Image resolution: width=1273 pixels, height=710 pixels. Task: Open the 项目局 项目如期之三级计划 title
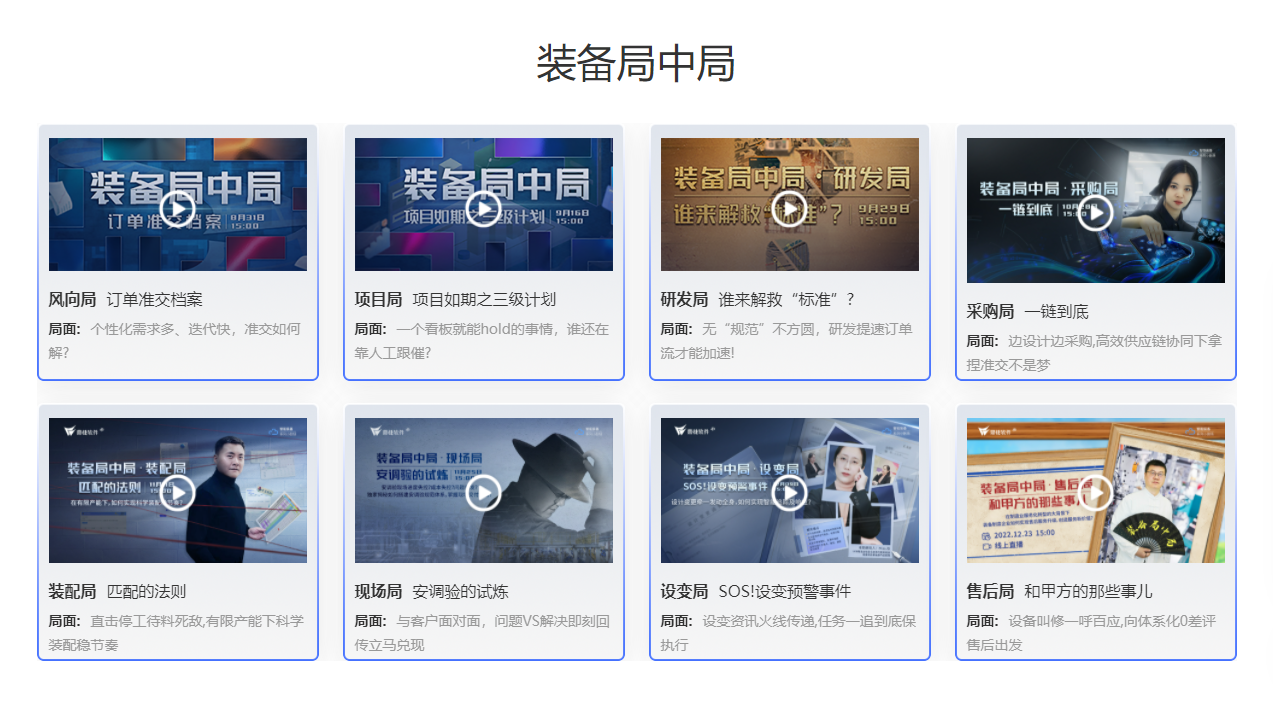coord(455,299)
